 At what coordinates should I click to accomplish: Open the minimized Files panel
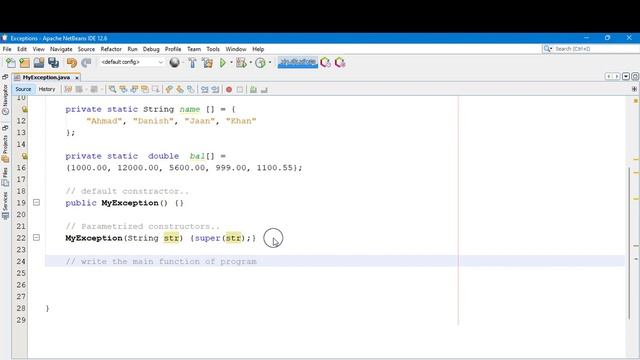(5, 176)
